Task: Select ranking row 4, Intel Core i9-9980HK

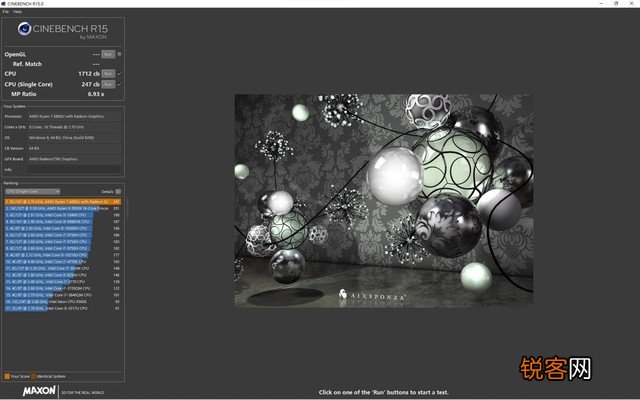Action: pos(63,222)
